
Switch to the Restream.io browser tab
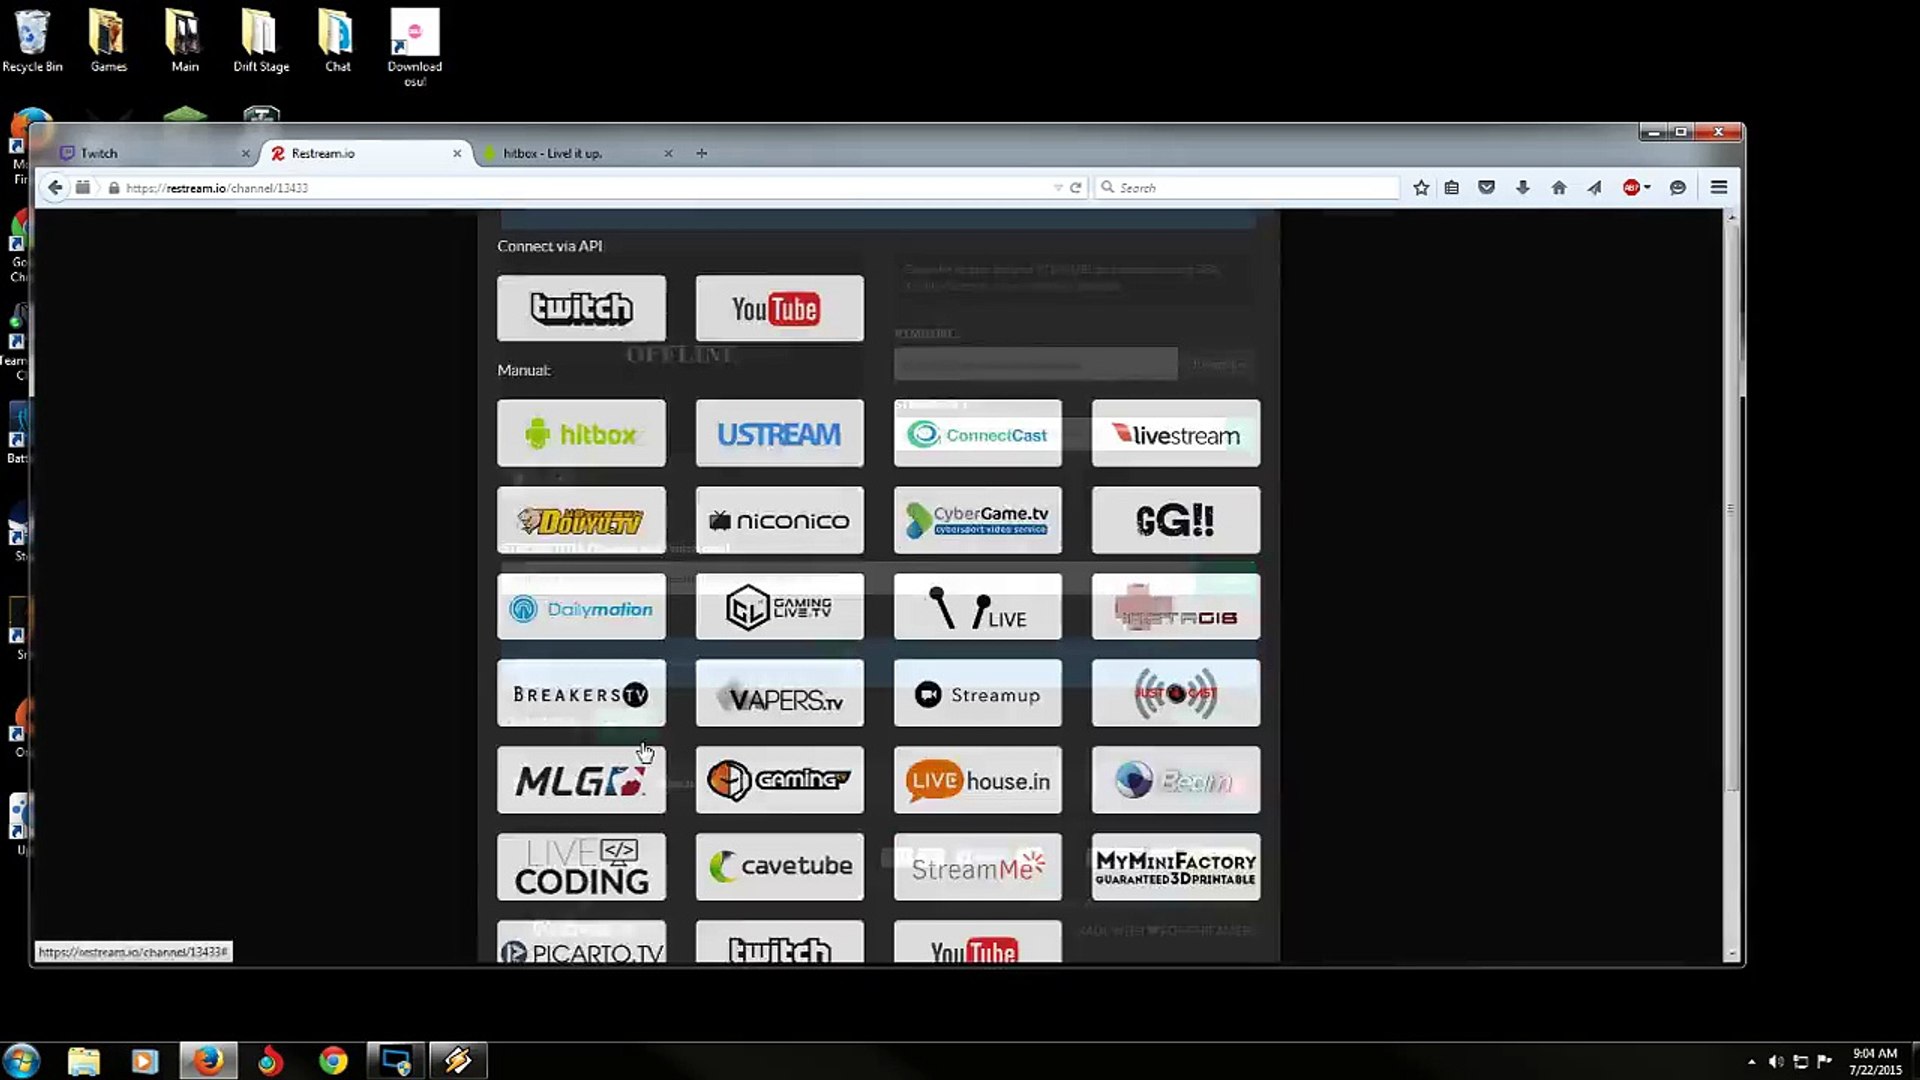point(365,153)
